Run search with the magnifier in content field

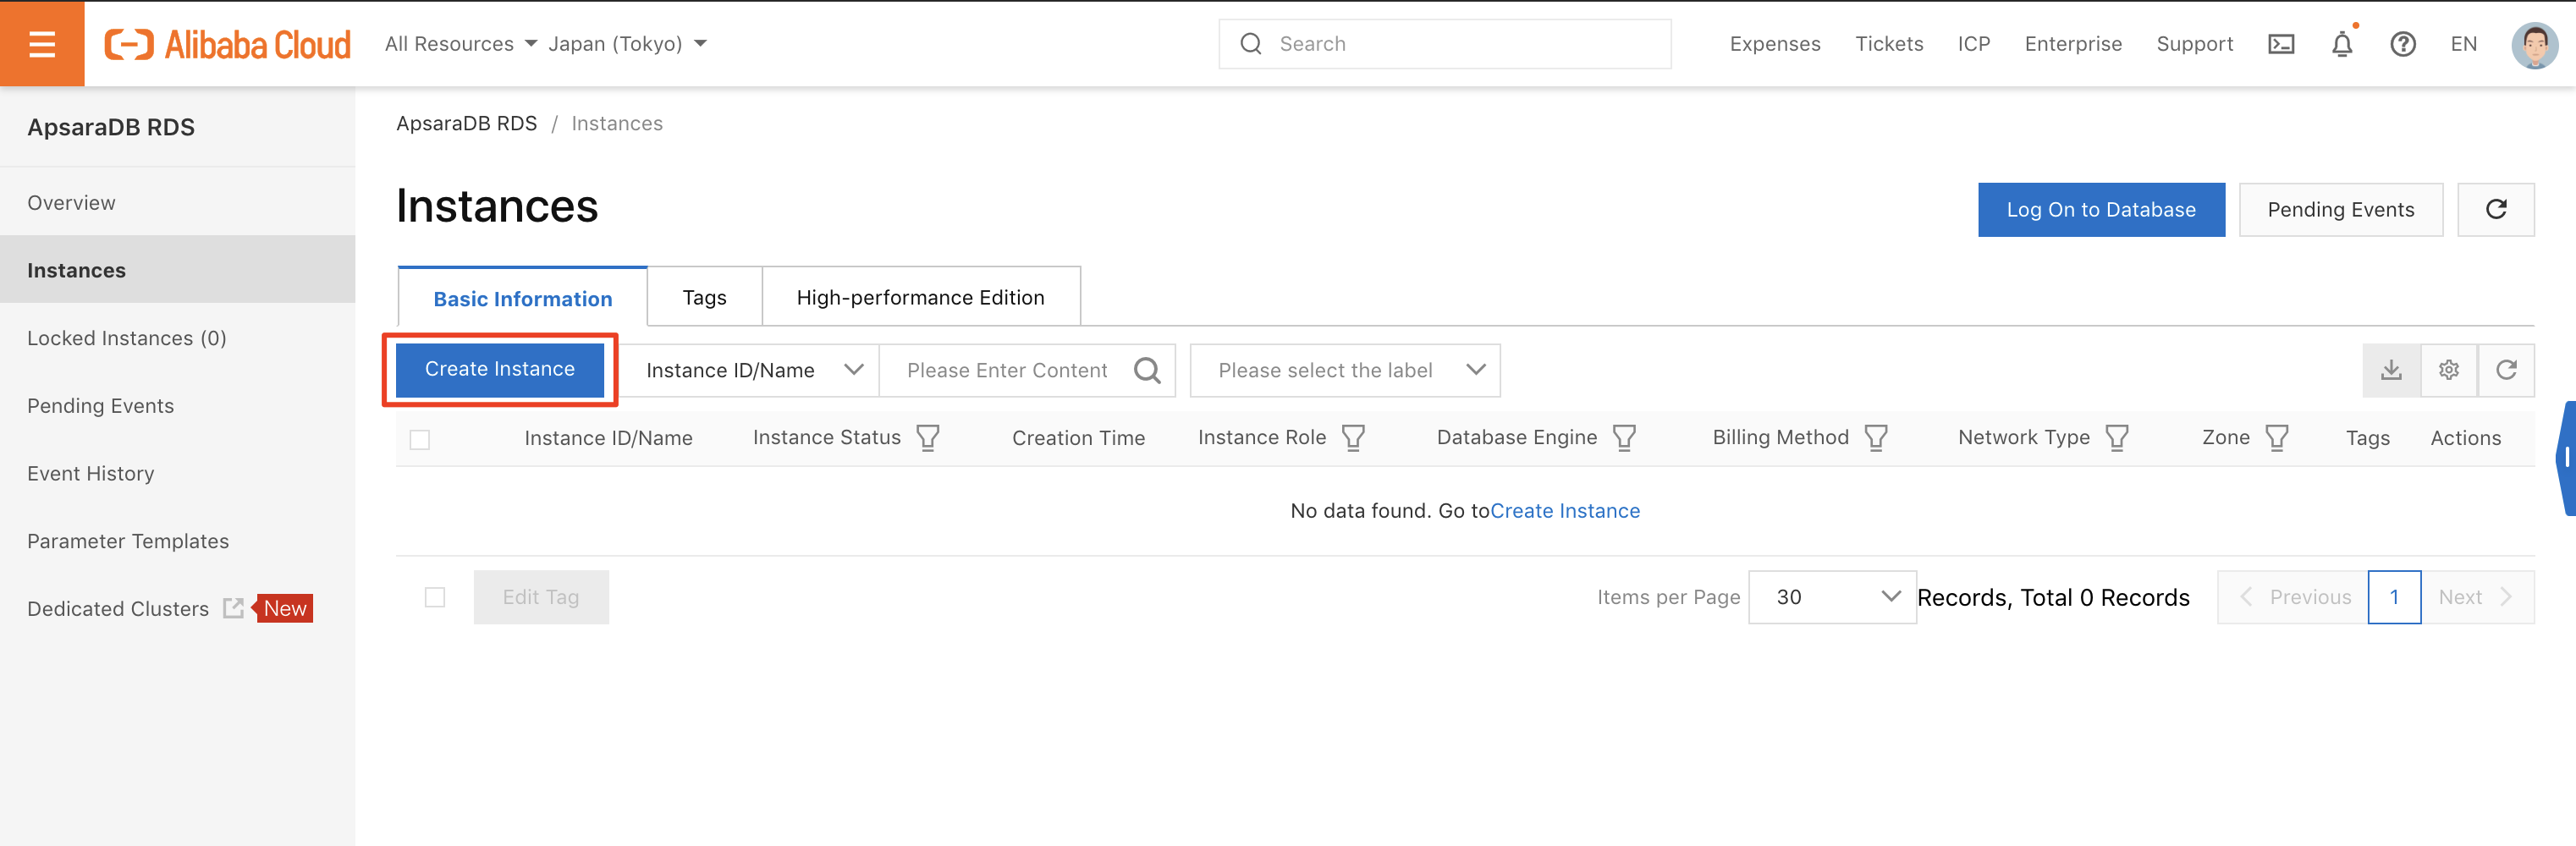1147,371
